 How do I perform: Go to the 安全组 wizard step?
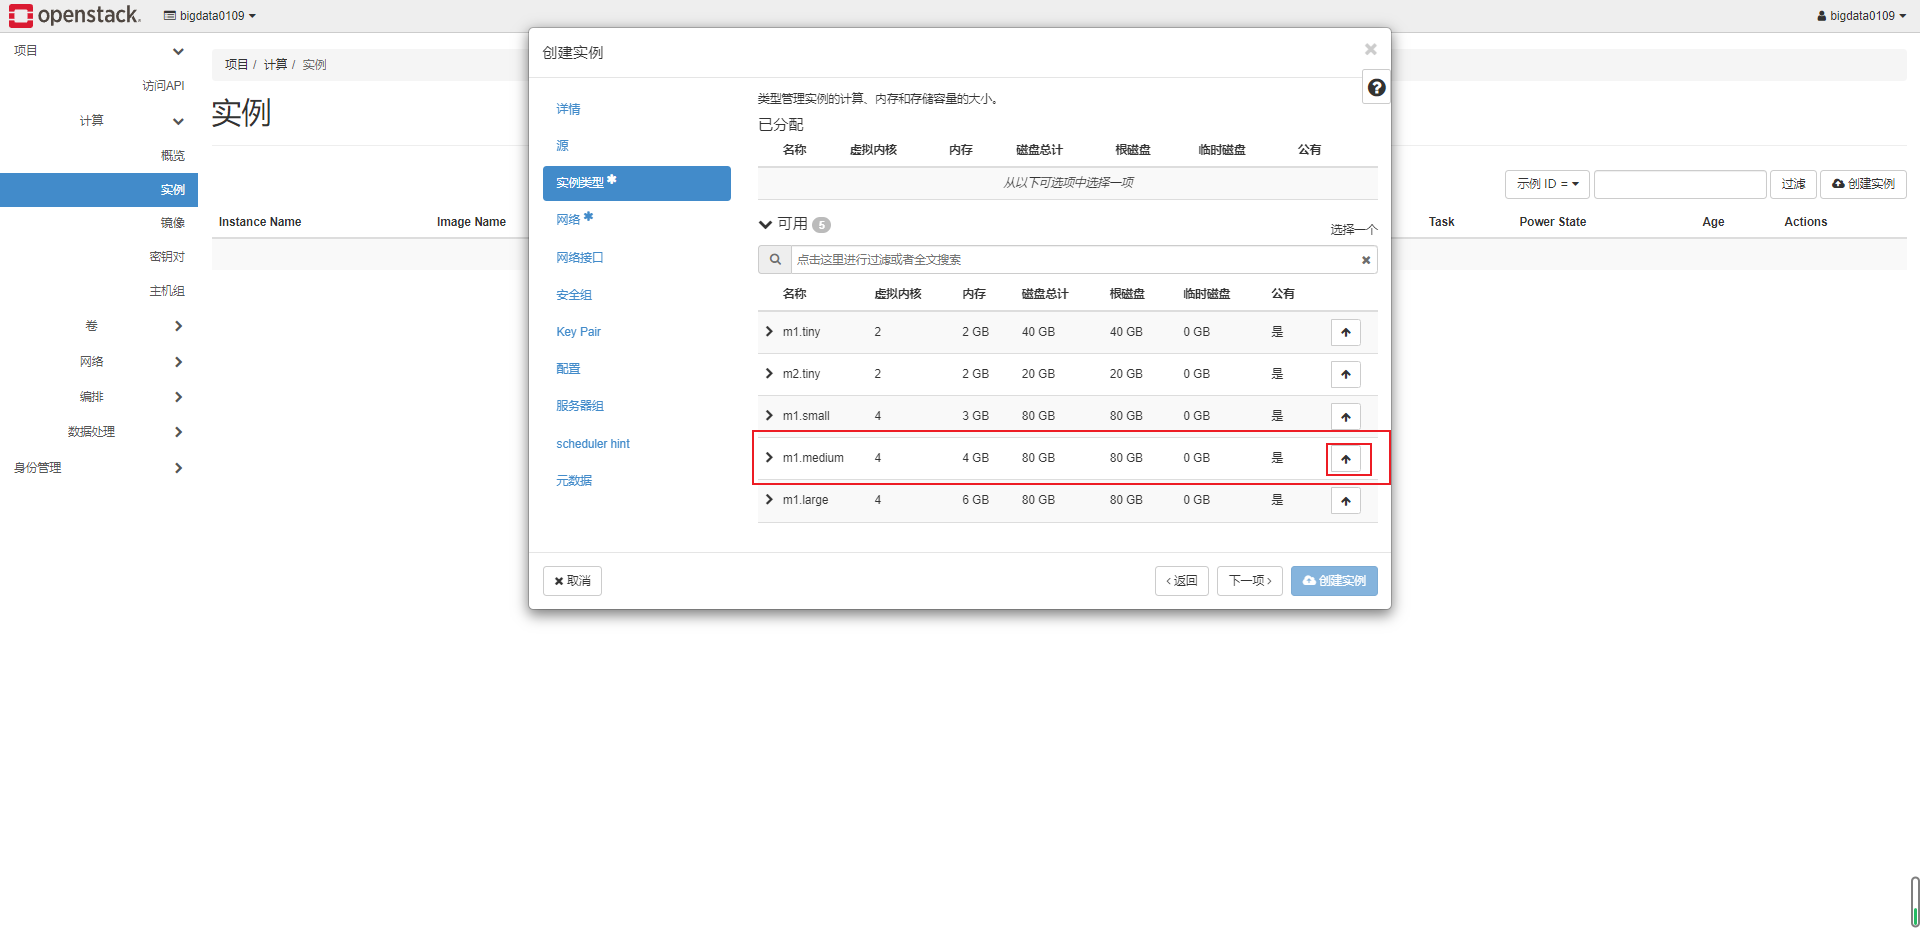pyautogui.click(x=574, y=295)
